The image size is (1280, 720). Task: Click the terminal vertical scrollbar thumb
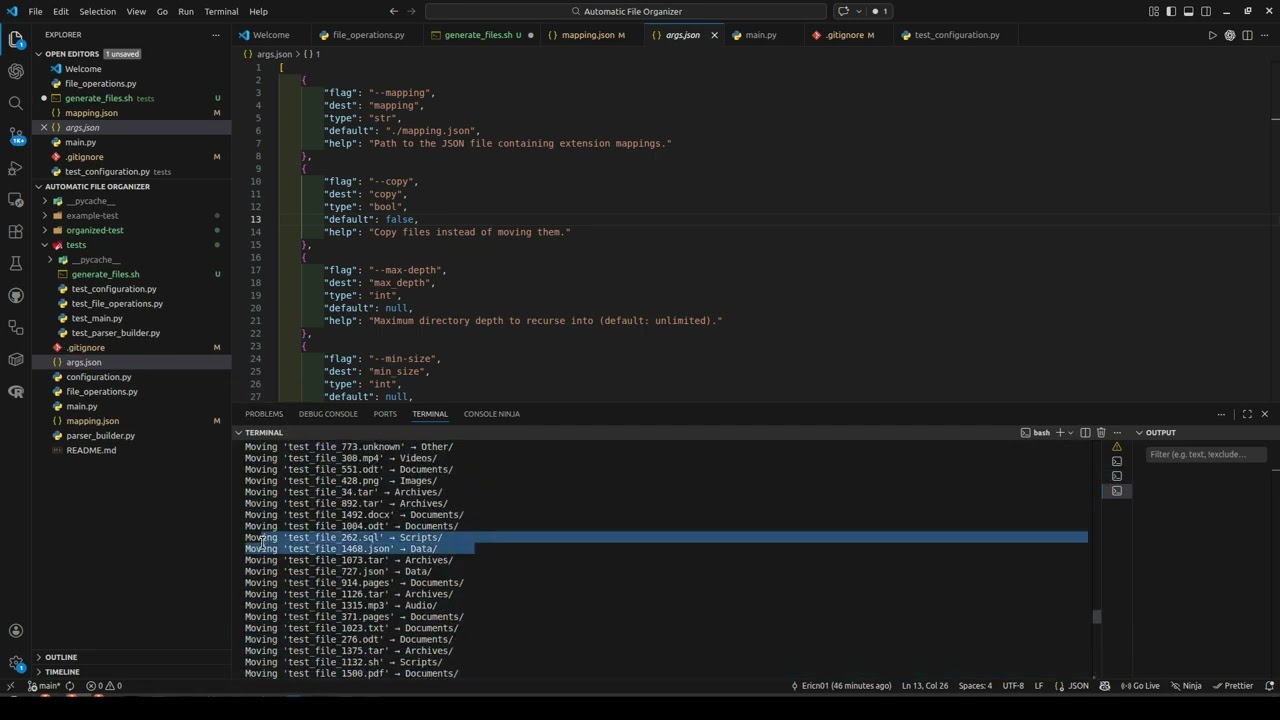(x=1097, y=617)
